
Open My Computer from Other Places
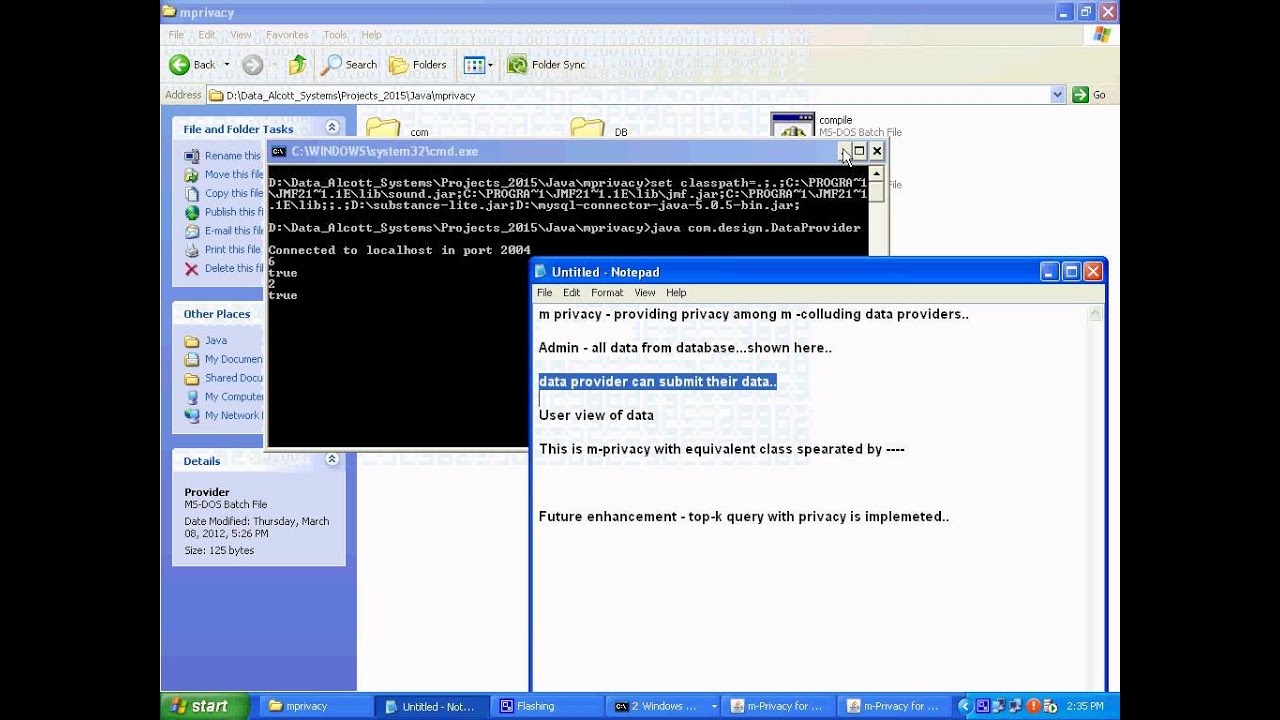point(225,397)
